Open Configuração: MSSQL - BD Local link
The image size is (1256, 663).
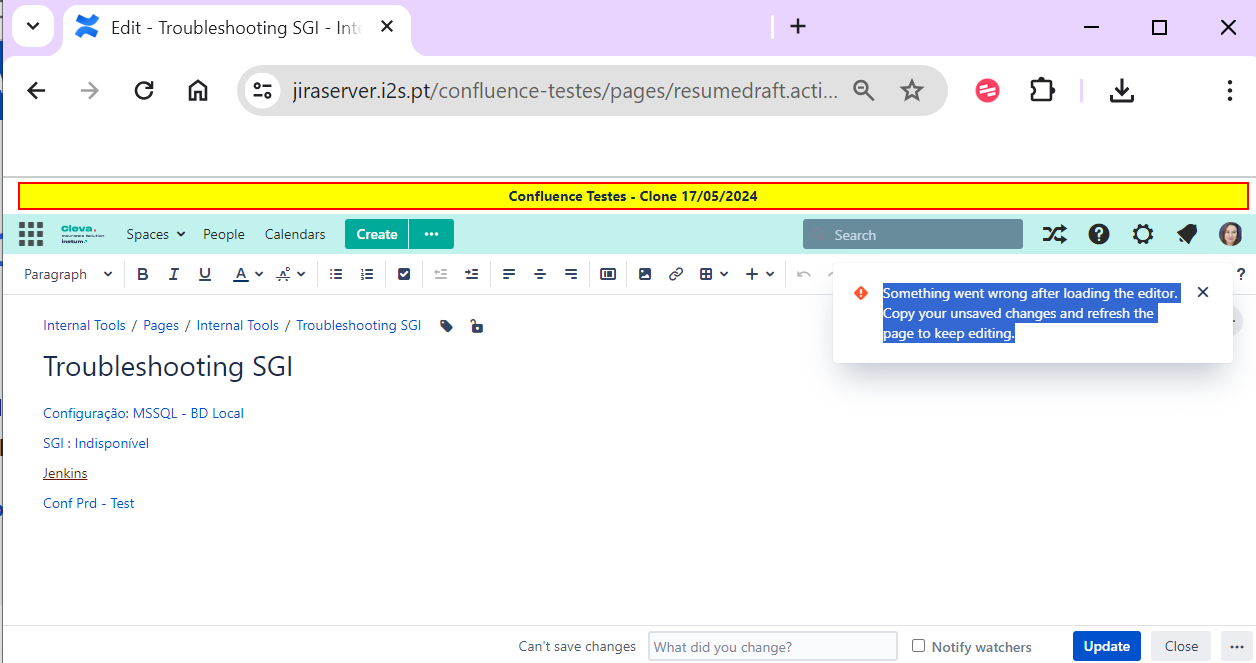click(143, 413)
